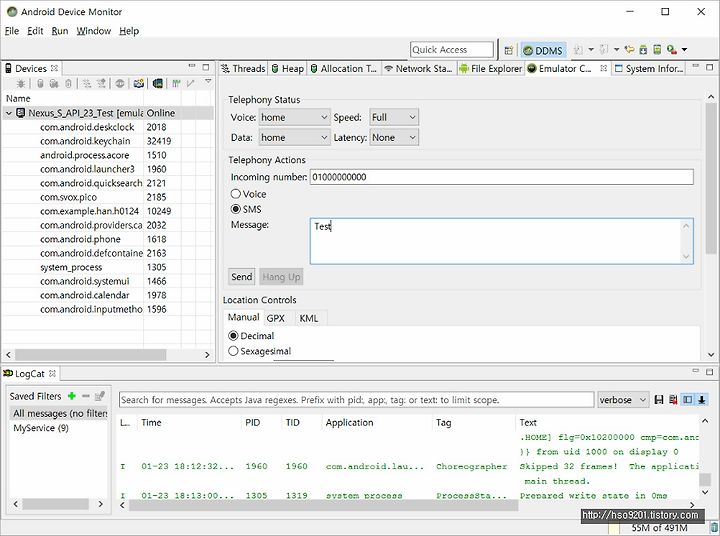This screenshot has height=536, width=720.
Task: Click the run-with-stop green icon in toolbar
Action: (672, 49)
